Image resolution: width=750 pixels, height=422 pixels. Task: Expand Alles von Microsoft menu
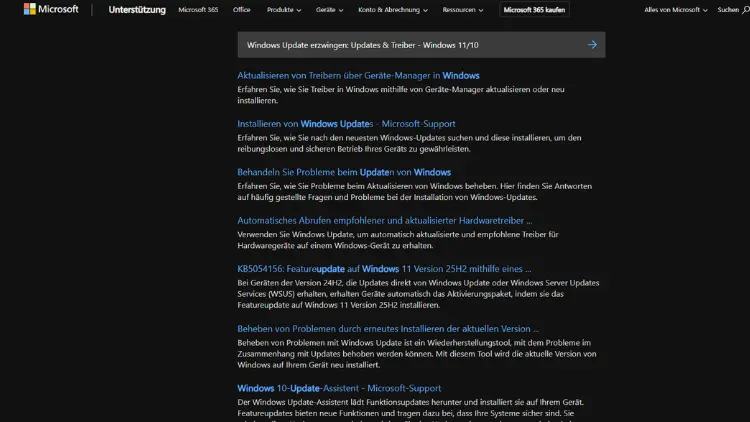pos(675,10)
